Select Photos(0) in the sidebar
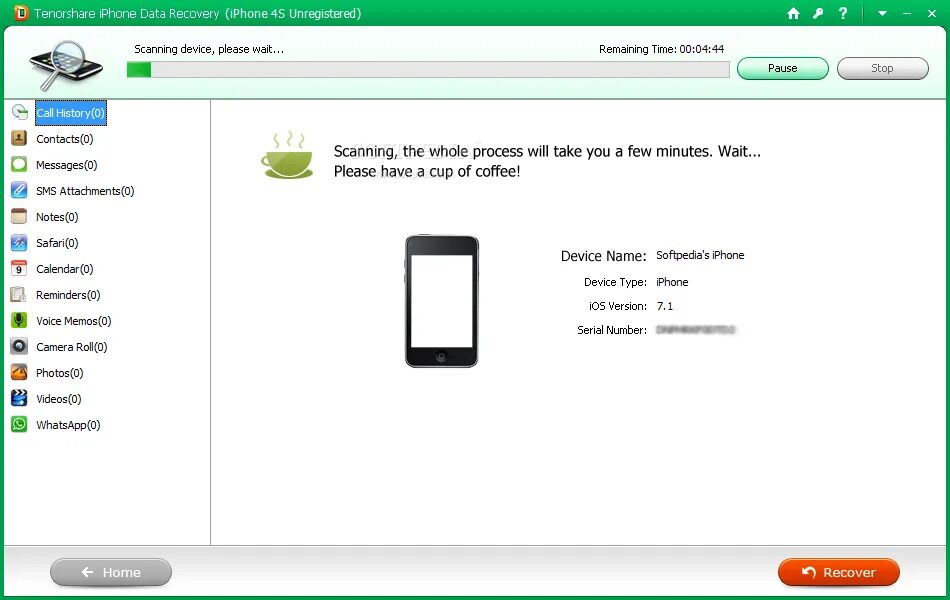Viewport: 950px width, 600px height. (x=59, y=373)
